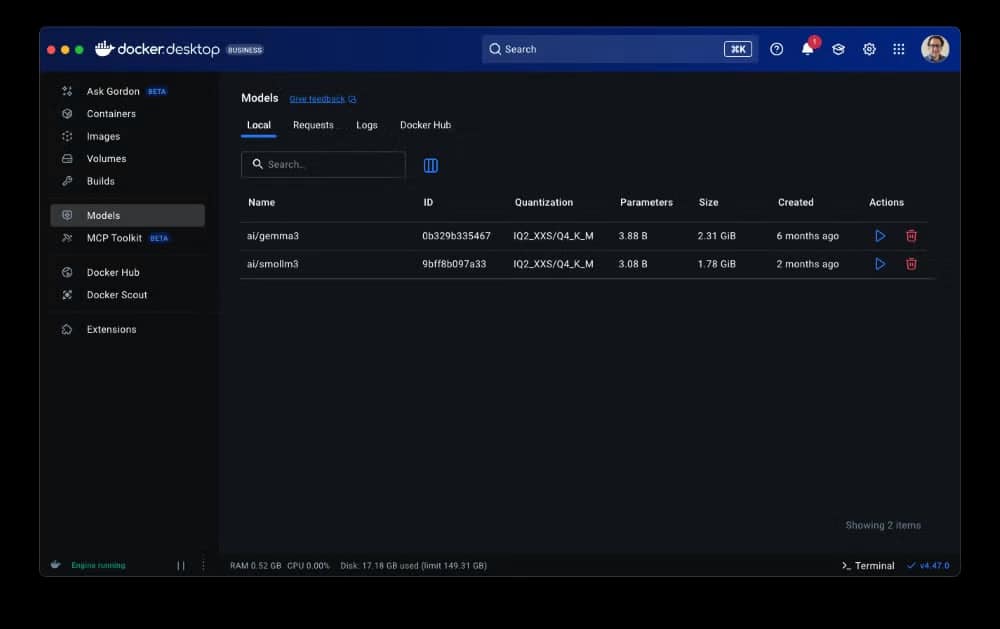Open the apps grid menu
The height and width of the screenshot is (629, 1000).
(x=899, y=49)
